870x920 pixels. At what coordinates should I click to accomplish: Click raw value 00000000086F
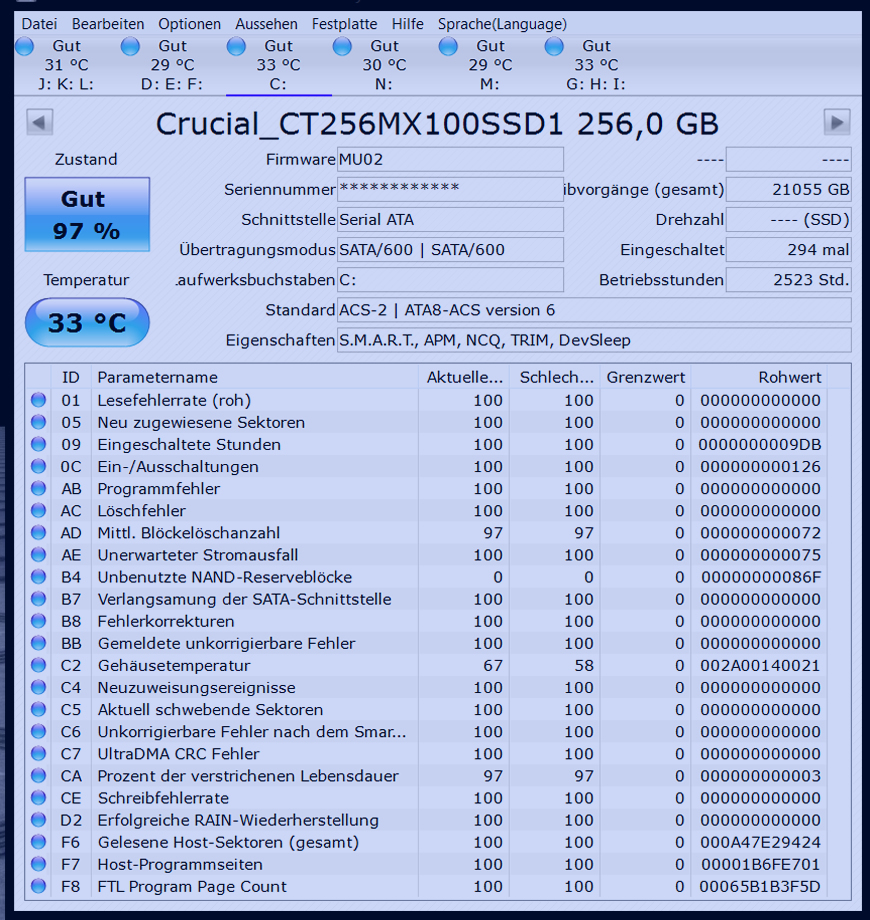pyautogui.click(x=761, y=577)
